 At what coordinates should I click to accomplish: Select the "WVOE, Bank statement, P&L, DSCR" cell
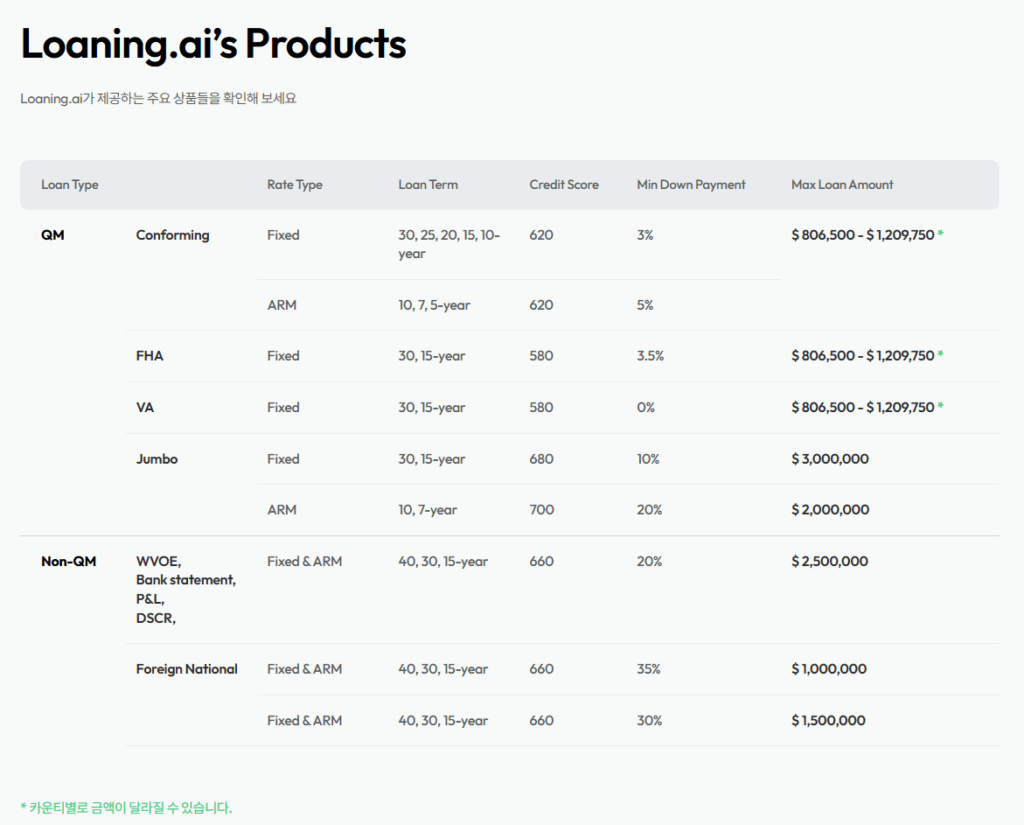pyautogui.click(x=186, y=590)
